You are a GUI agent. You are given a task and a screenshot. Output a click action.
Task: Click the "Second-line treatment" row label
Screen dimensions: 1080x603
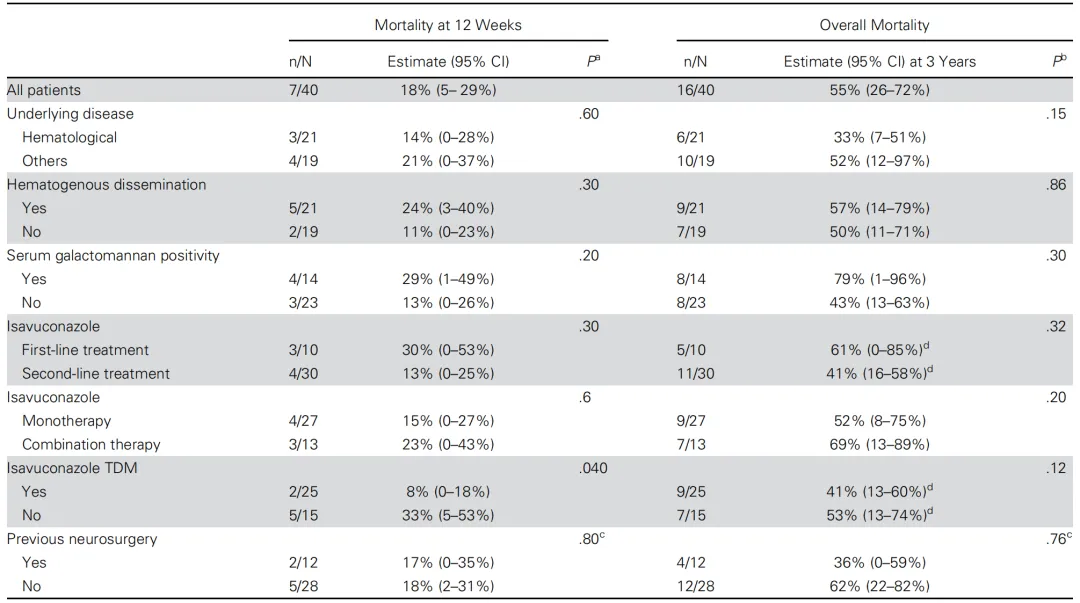pyautogui.click(x=96, y=374)
